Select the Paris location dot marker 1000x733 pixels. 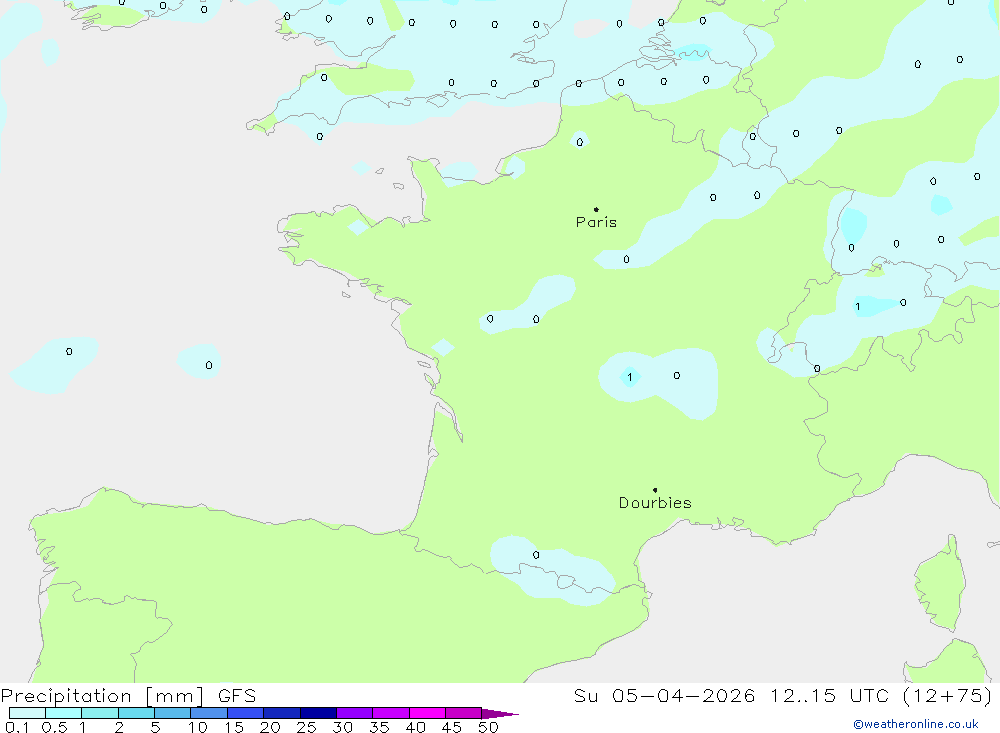(596, 209)
